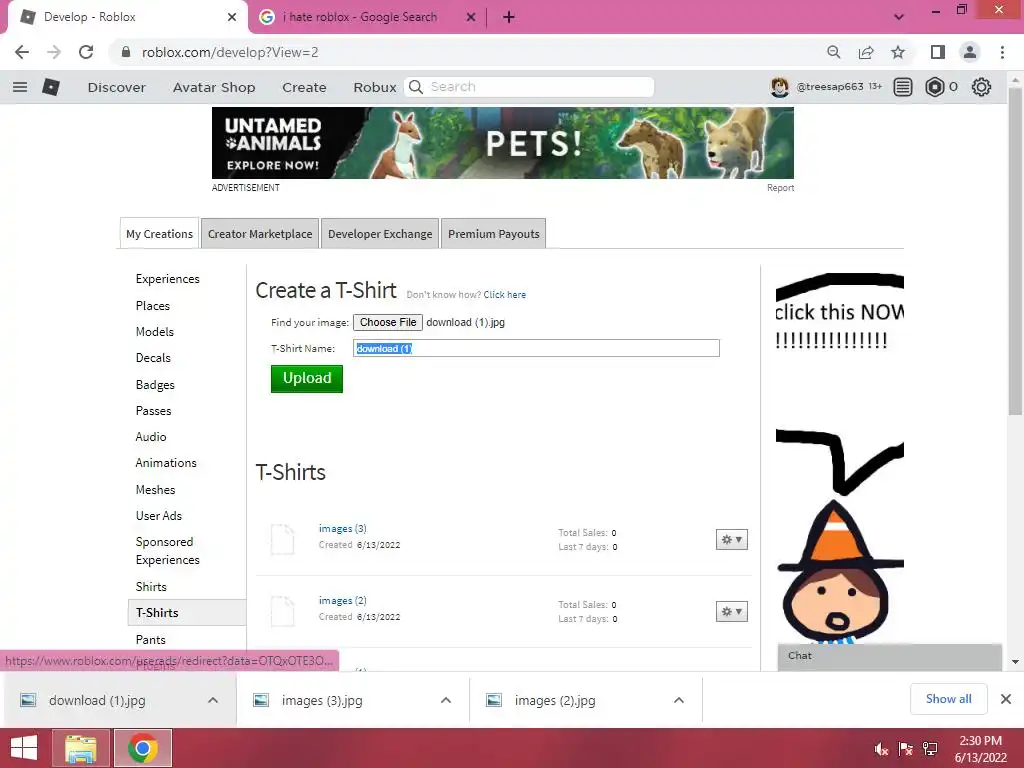Open the Roblox notifications feed icon
This screenshot has width=1024, height=768.
903,87
